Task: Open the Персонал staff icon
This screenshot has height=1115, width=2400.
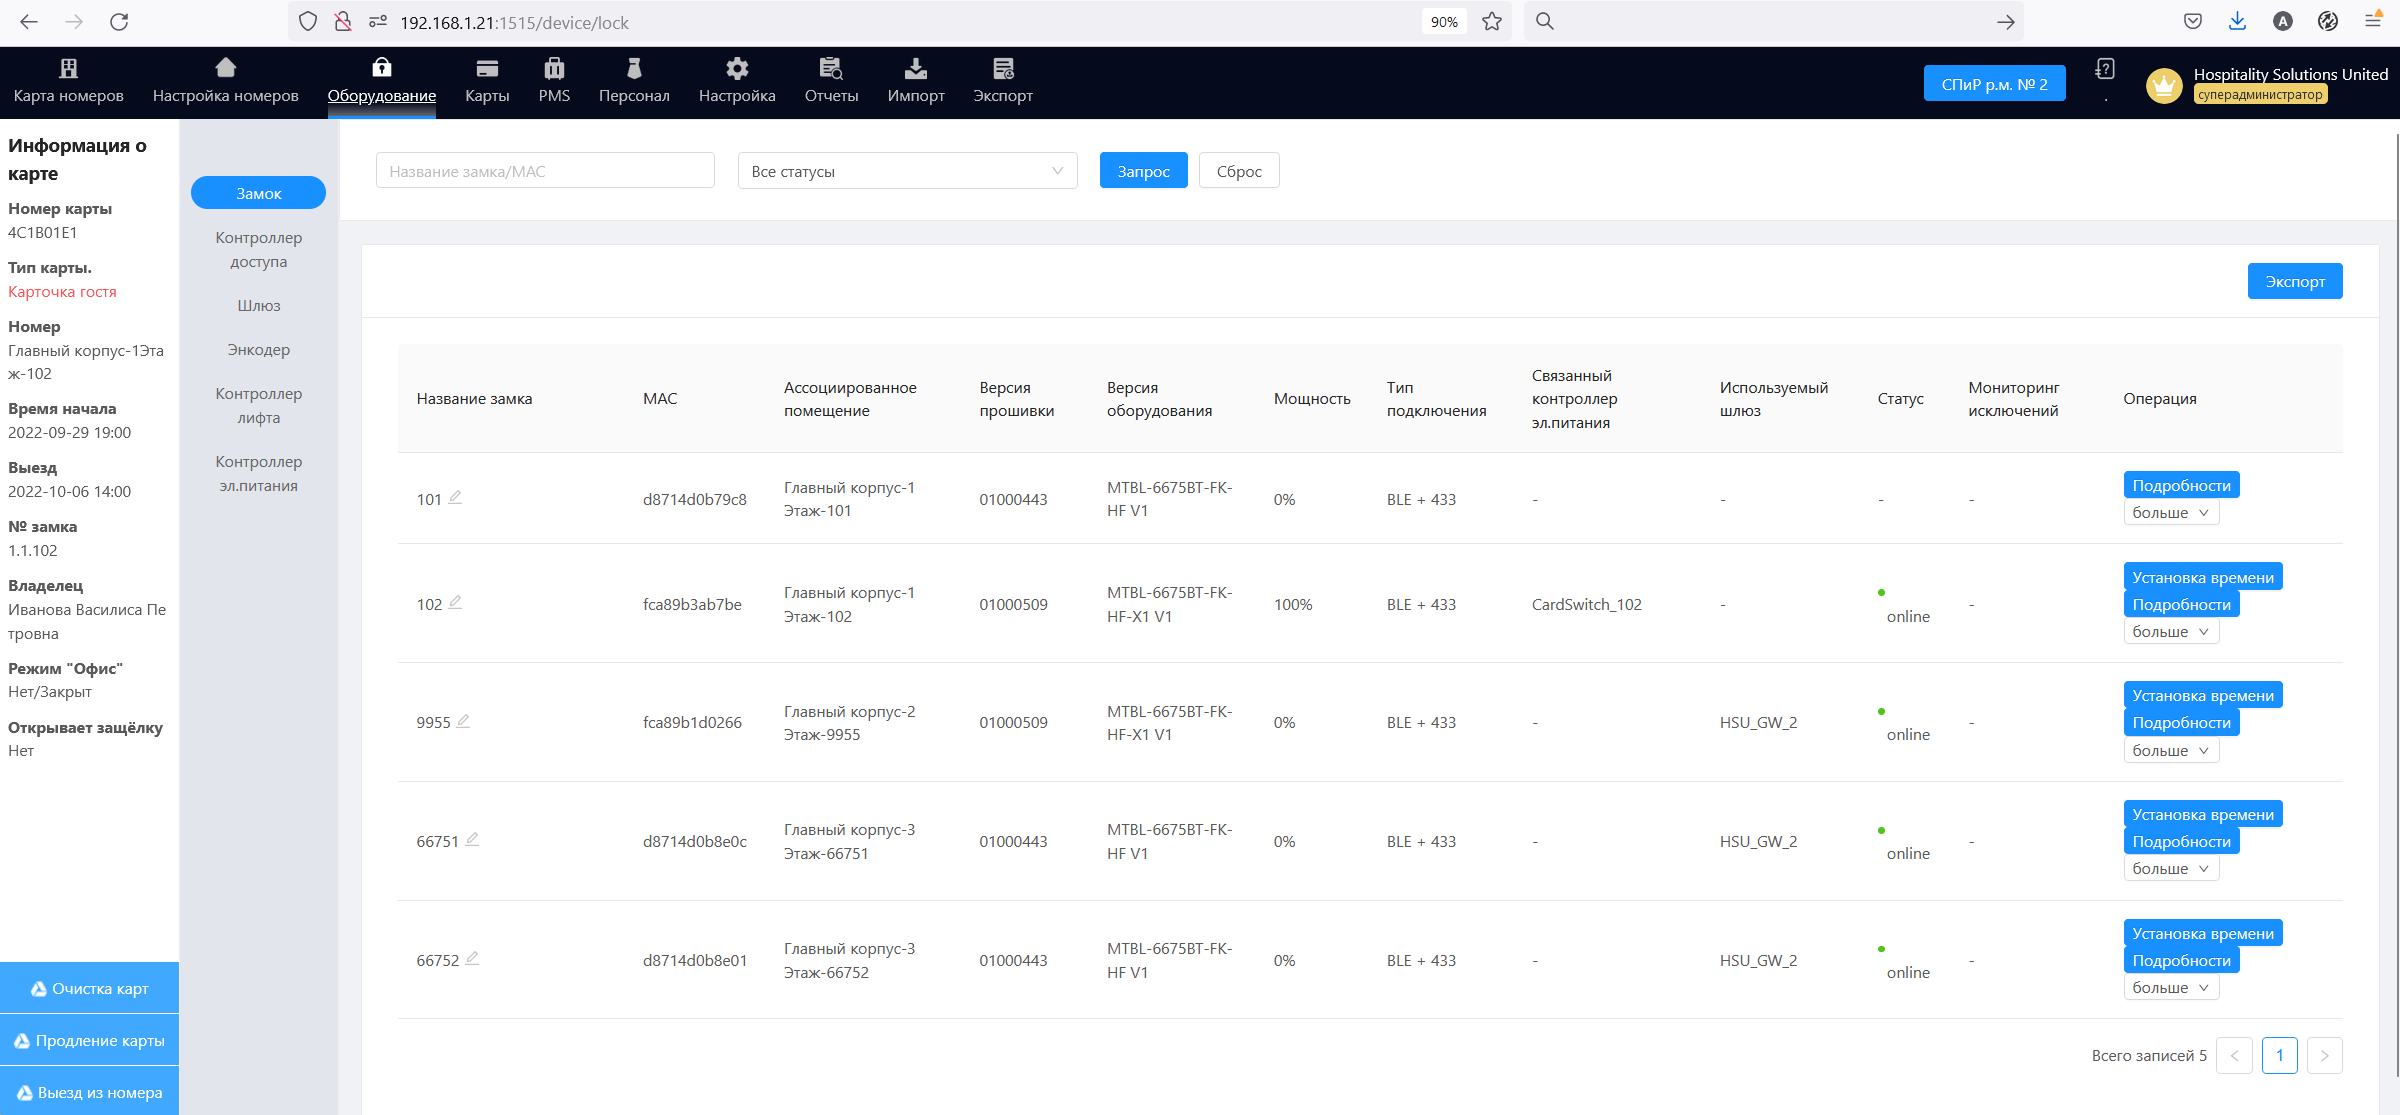Action: tap(634, 69)
